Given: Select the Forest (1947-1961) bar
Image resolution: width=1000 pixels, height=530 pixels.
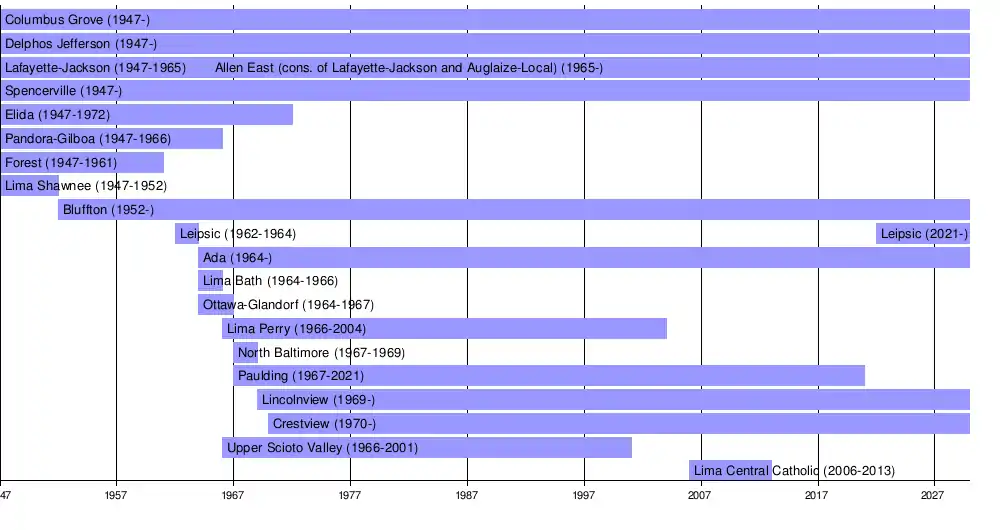Looking at the screenshot, I should click(82, 163).
